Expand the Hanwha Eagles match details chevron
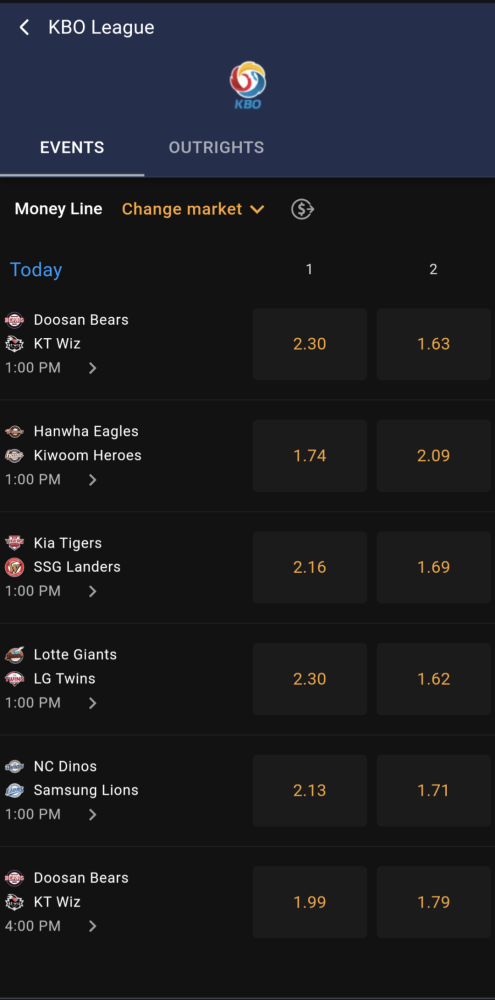The height and width of the screenshot is (1000, 495). [x=92, y=480]
